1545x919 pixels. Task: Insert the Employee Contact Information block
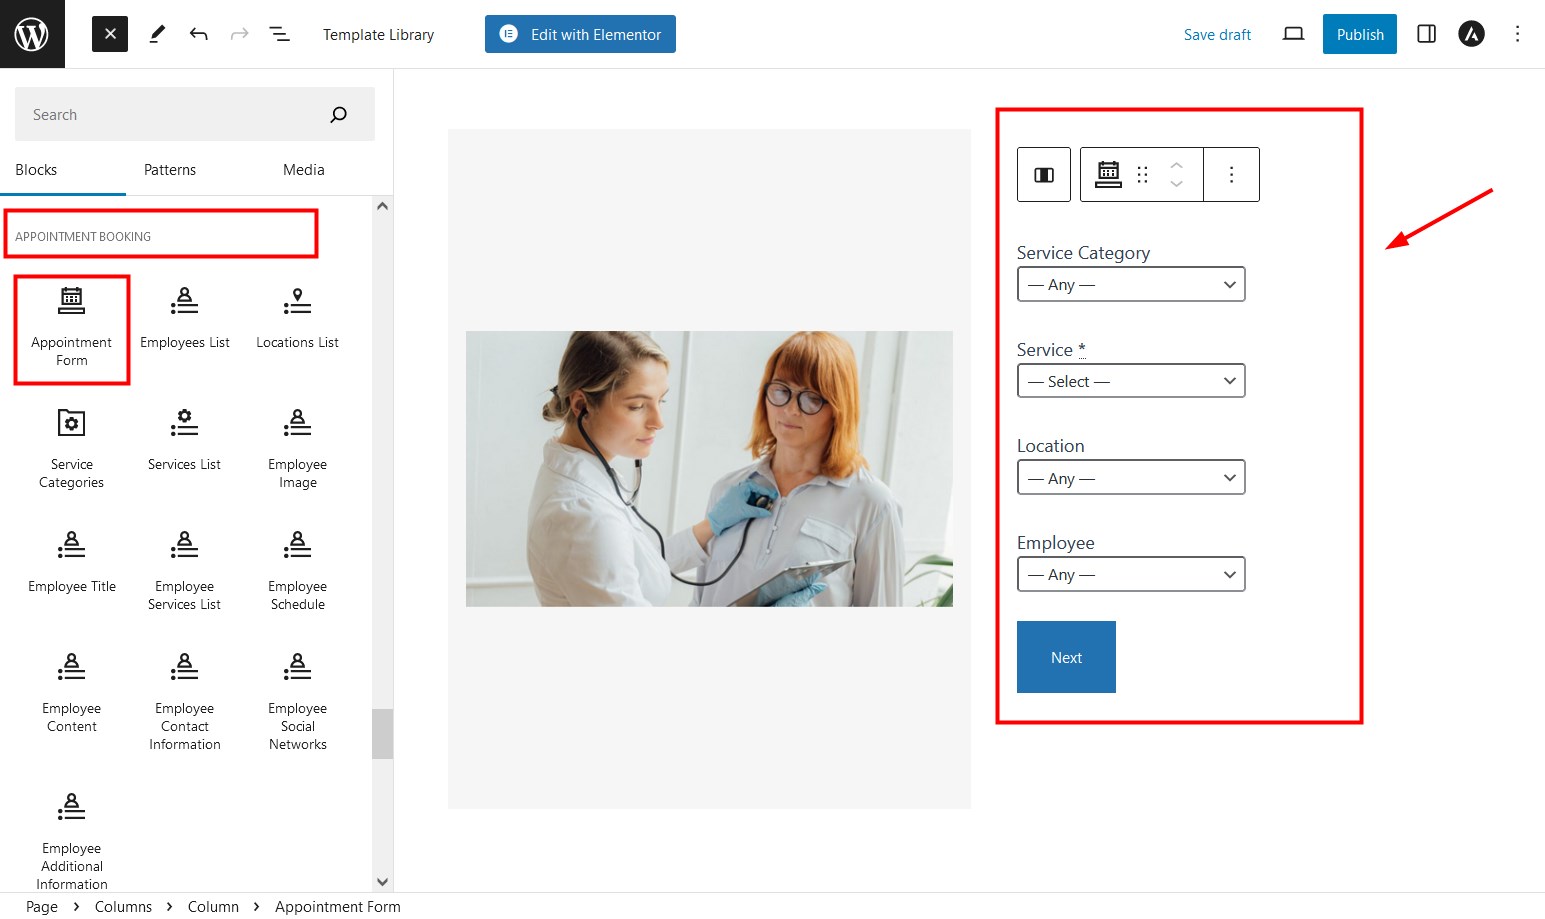185,702
